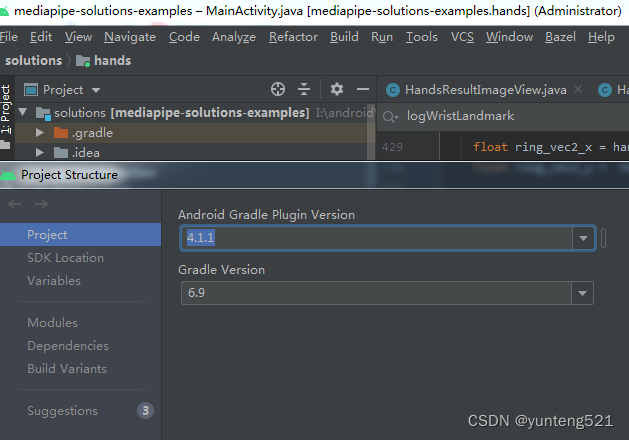Select Build Variants in sidebar

pos(67,368)
